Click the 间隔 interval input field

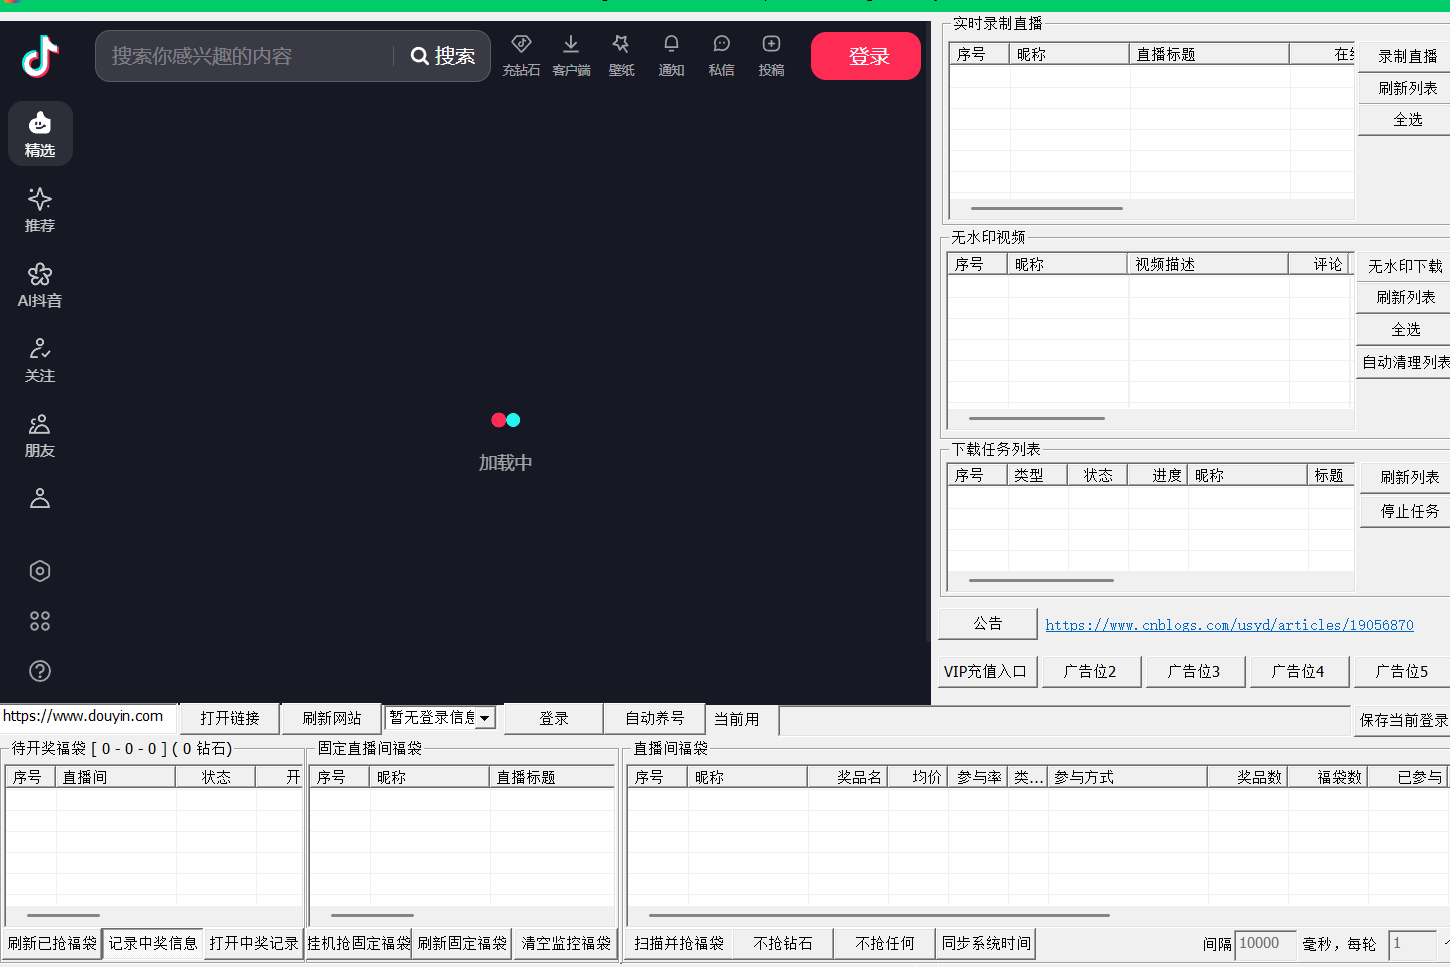tap(1263, 943)
